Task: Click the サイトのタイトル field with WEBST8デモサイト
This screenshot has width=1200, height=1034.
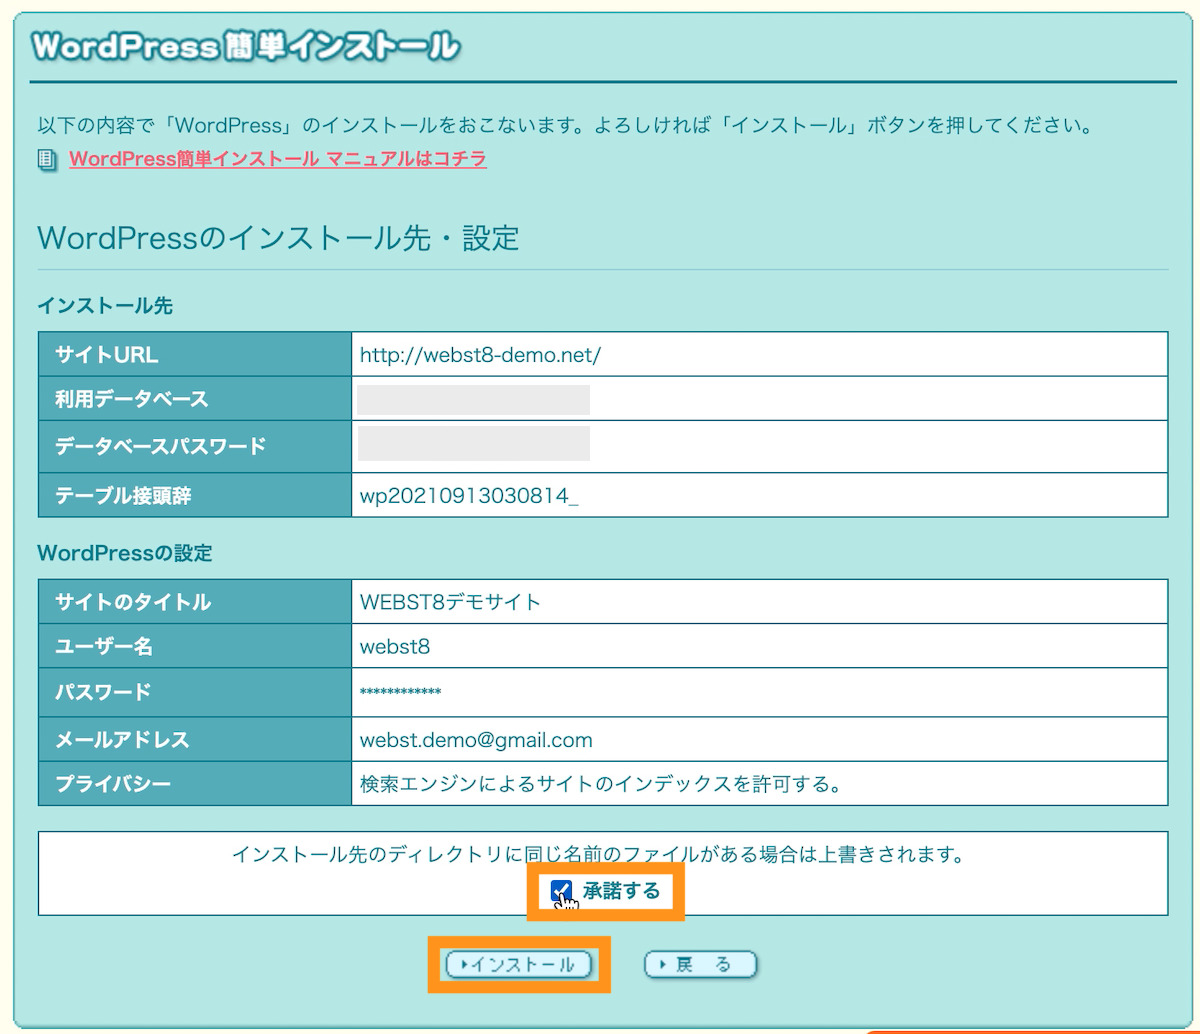Action: coord(700,600)
